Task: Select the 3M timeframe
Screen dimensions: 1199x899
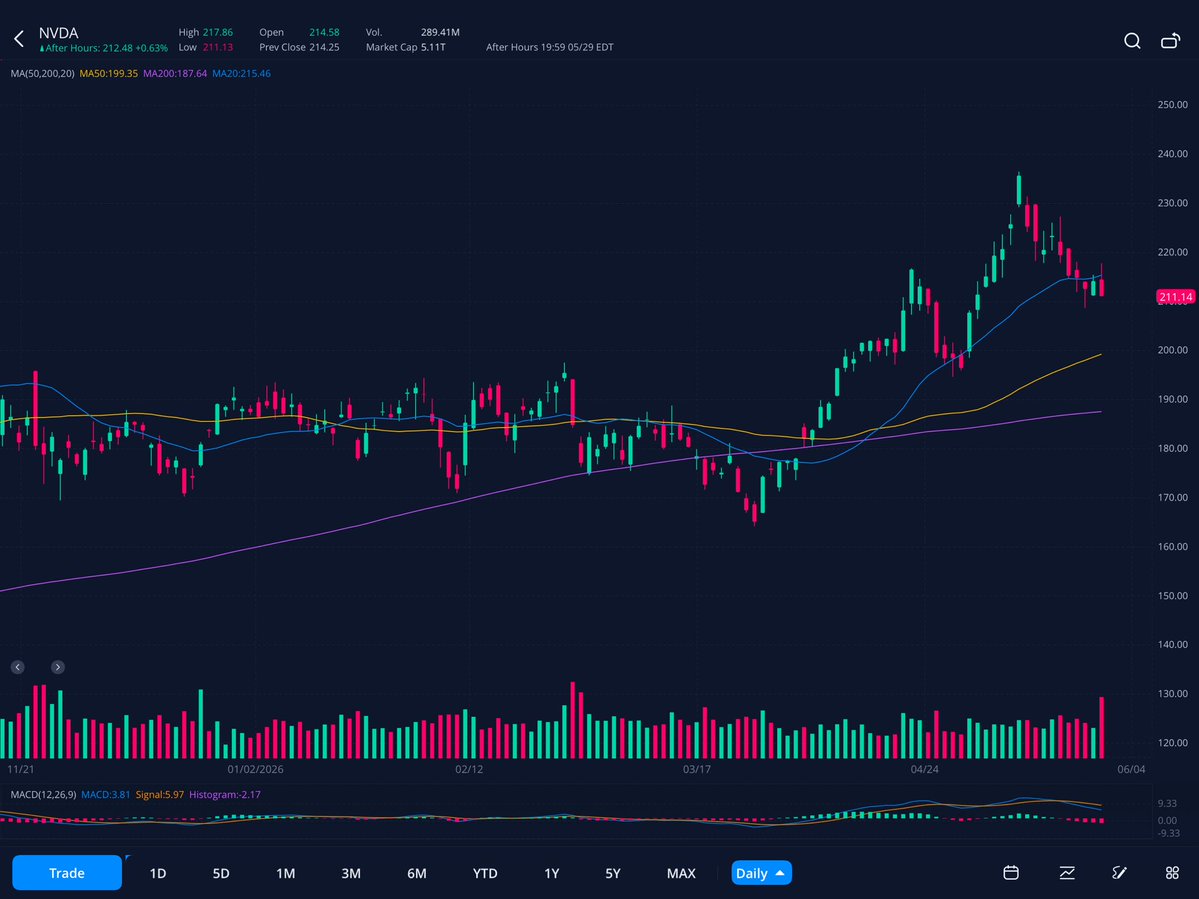Action: pos(351,873)
